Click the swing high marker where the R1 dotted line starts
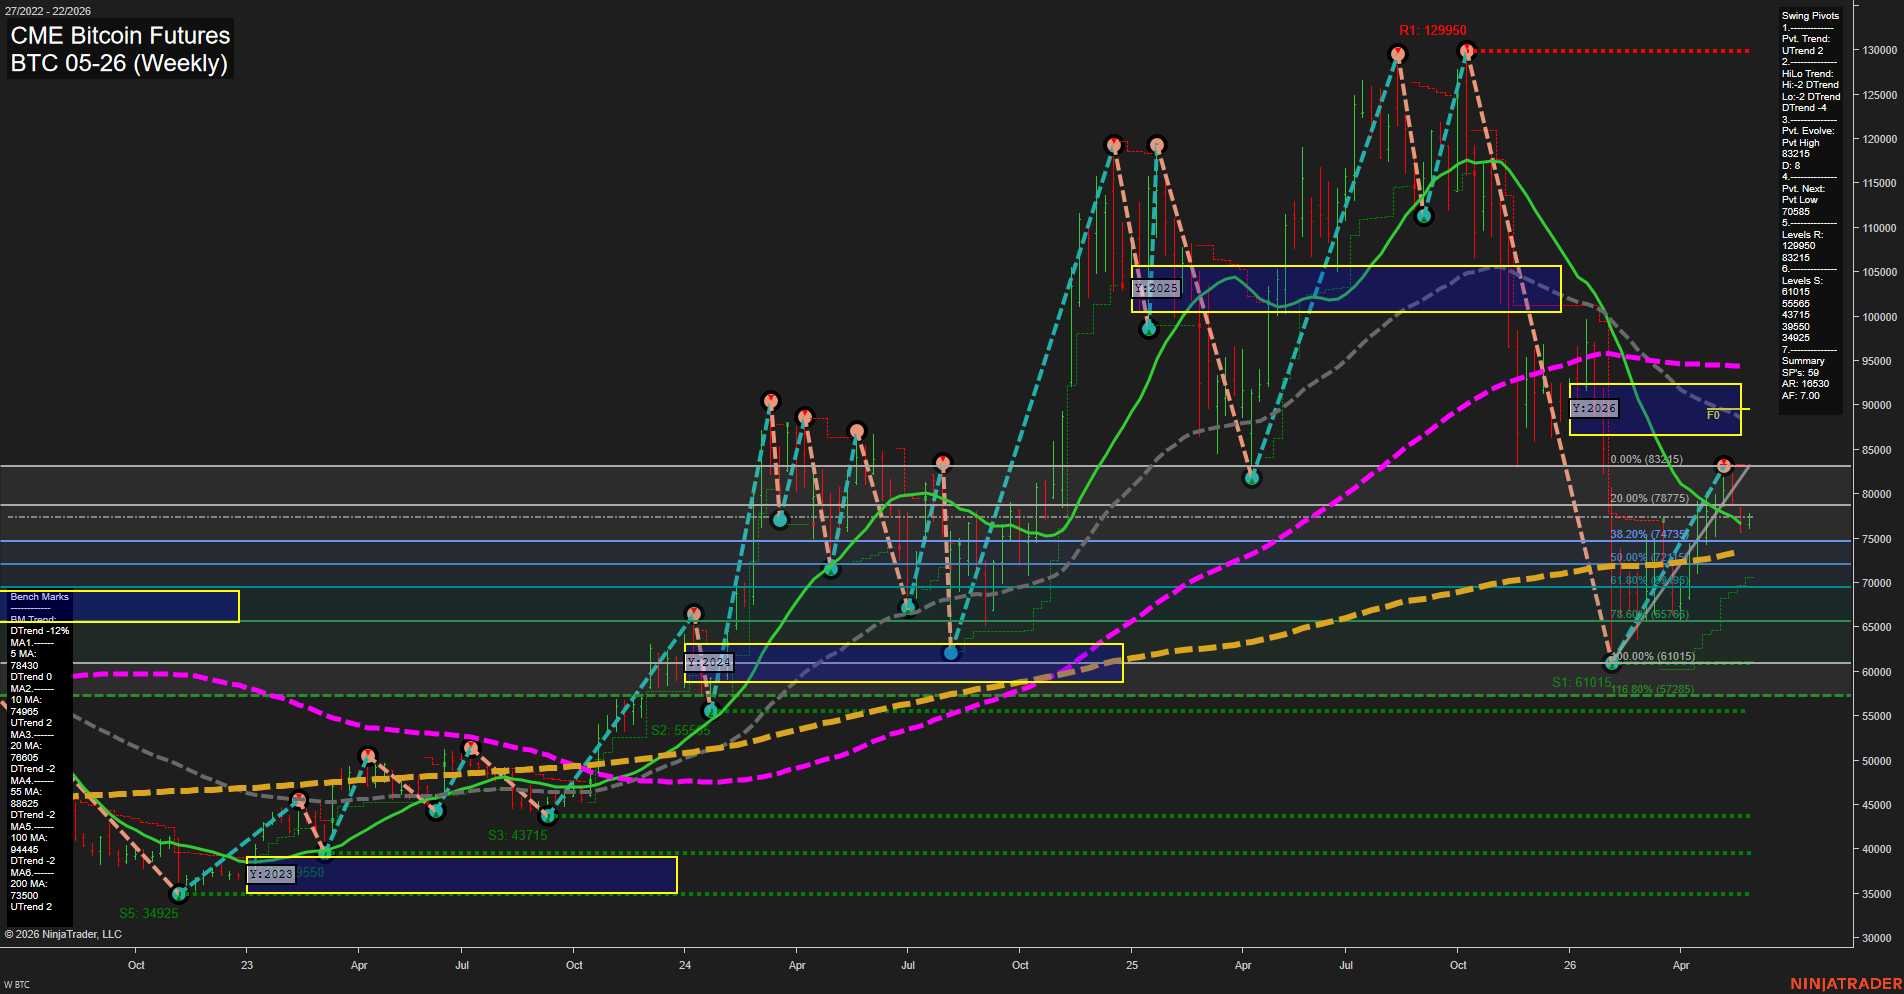Viewport: 1904px width, 994px height. (1467, 50)
